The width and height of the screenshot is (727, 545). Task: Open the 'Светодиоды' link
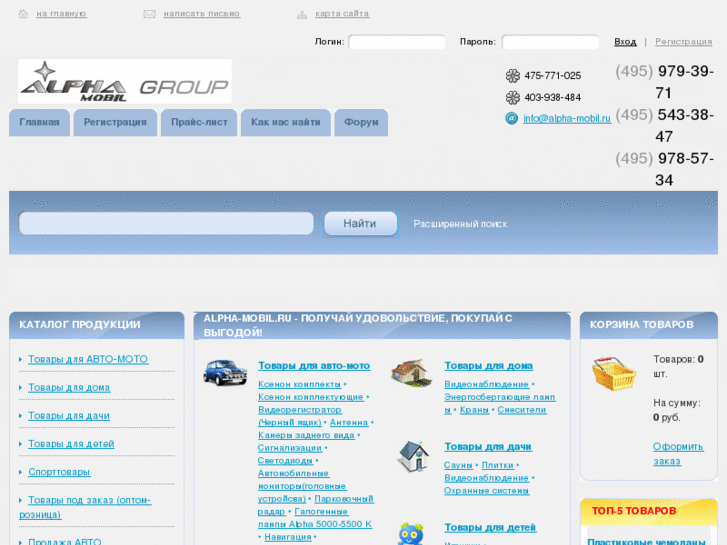(x=285, y=461)
